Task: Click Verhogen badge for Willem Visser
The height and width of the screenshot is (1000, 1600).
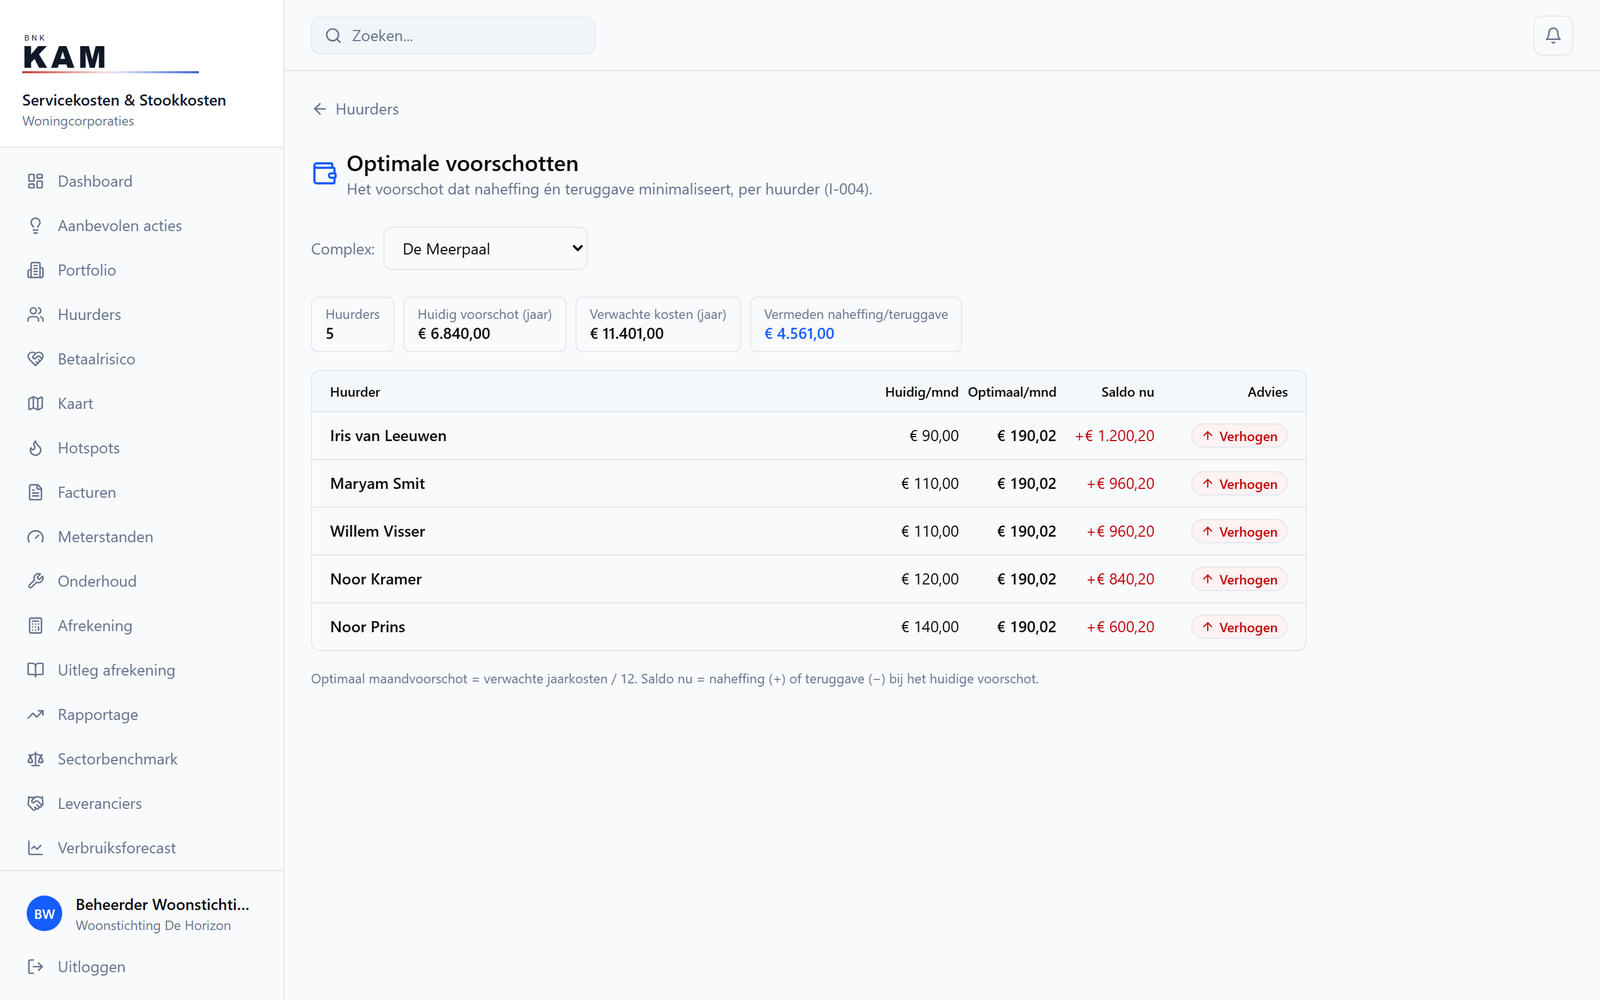Action: point(1239,532)
